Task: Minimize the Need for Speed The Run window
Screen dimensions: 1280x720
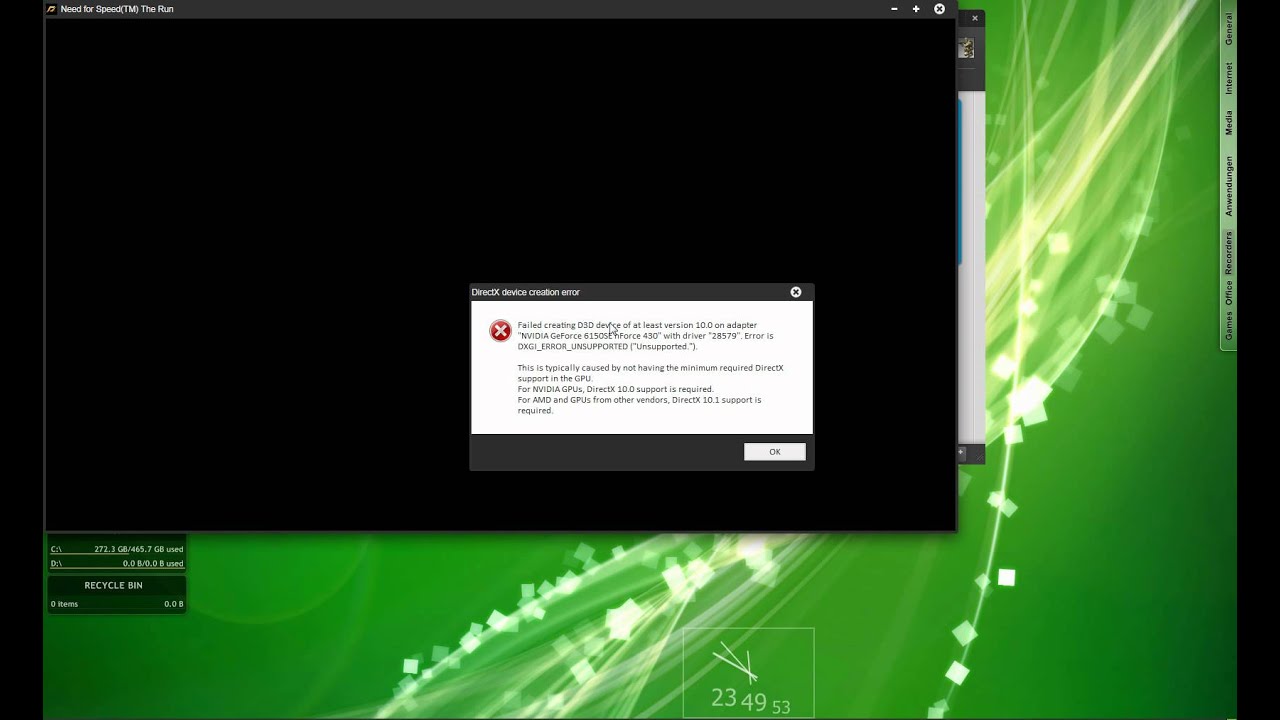Action: pyautogui.click(x=894, y=9)
